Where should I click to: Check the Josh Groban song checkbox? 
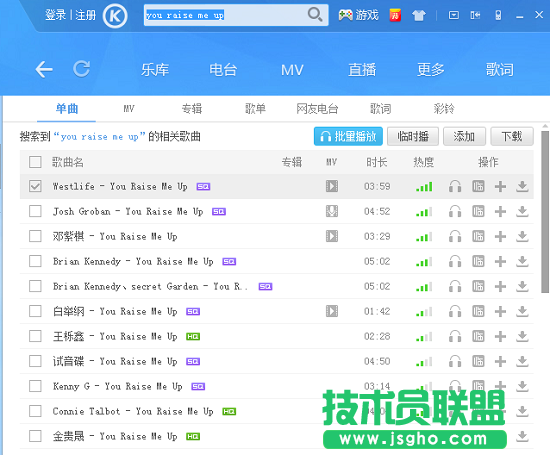pos(35,211)
